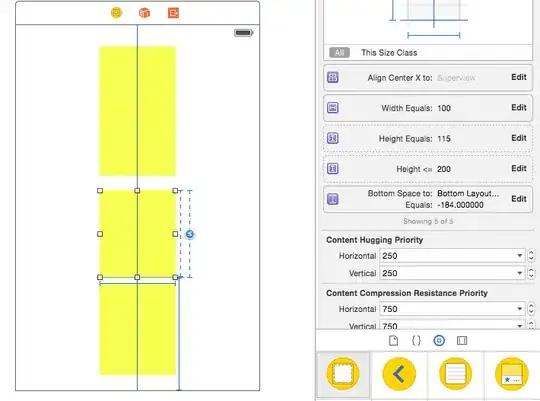Click the top-left resize handle of middle view
The width and height of the screenshot is (540, 401).
(100, 191)
